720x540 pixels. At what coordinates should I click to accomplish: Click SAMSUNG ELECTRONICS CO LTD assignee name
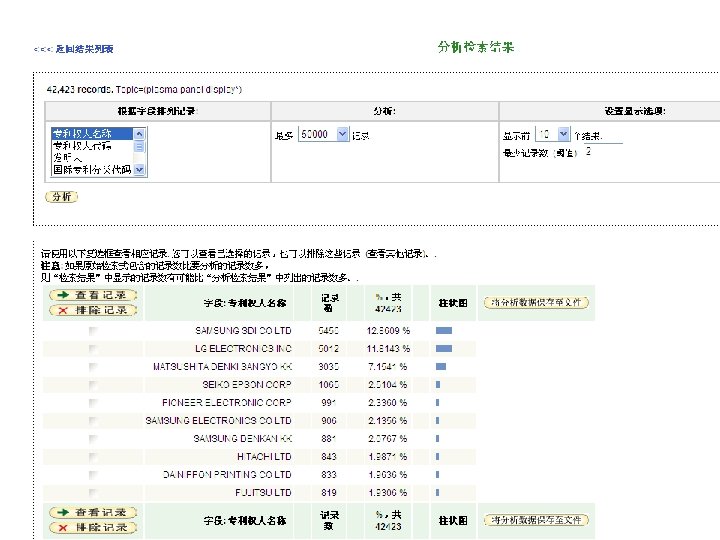tap(219, 421)
